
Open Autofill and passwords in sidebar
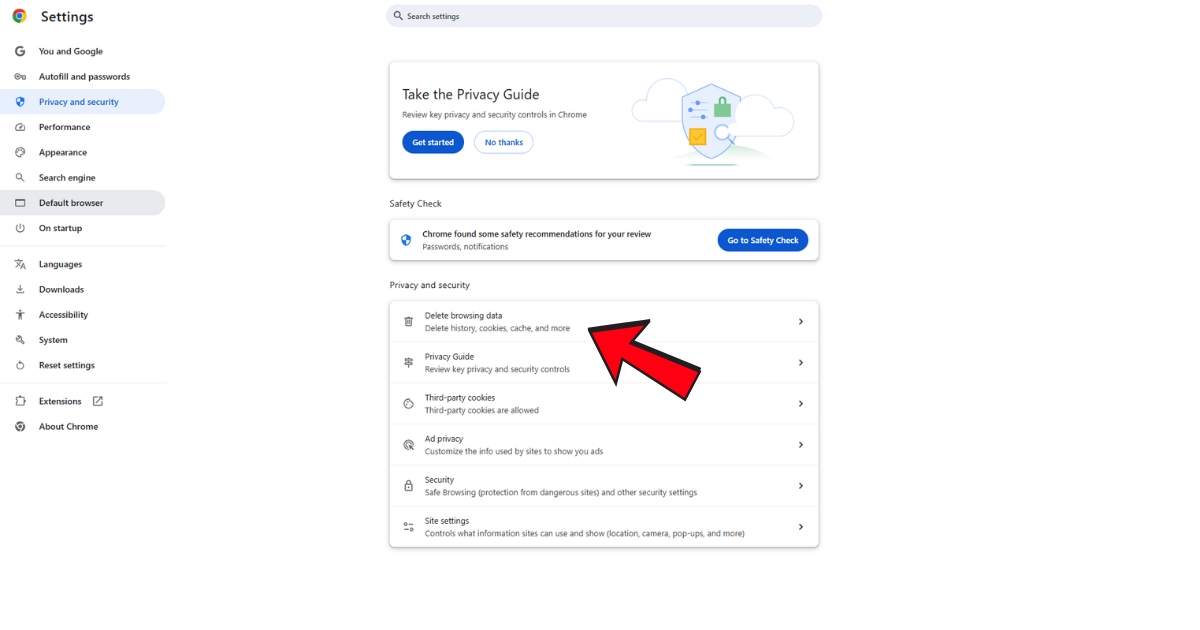84,77
